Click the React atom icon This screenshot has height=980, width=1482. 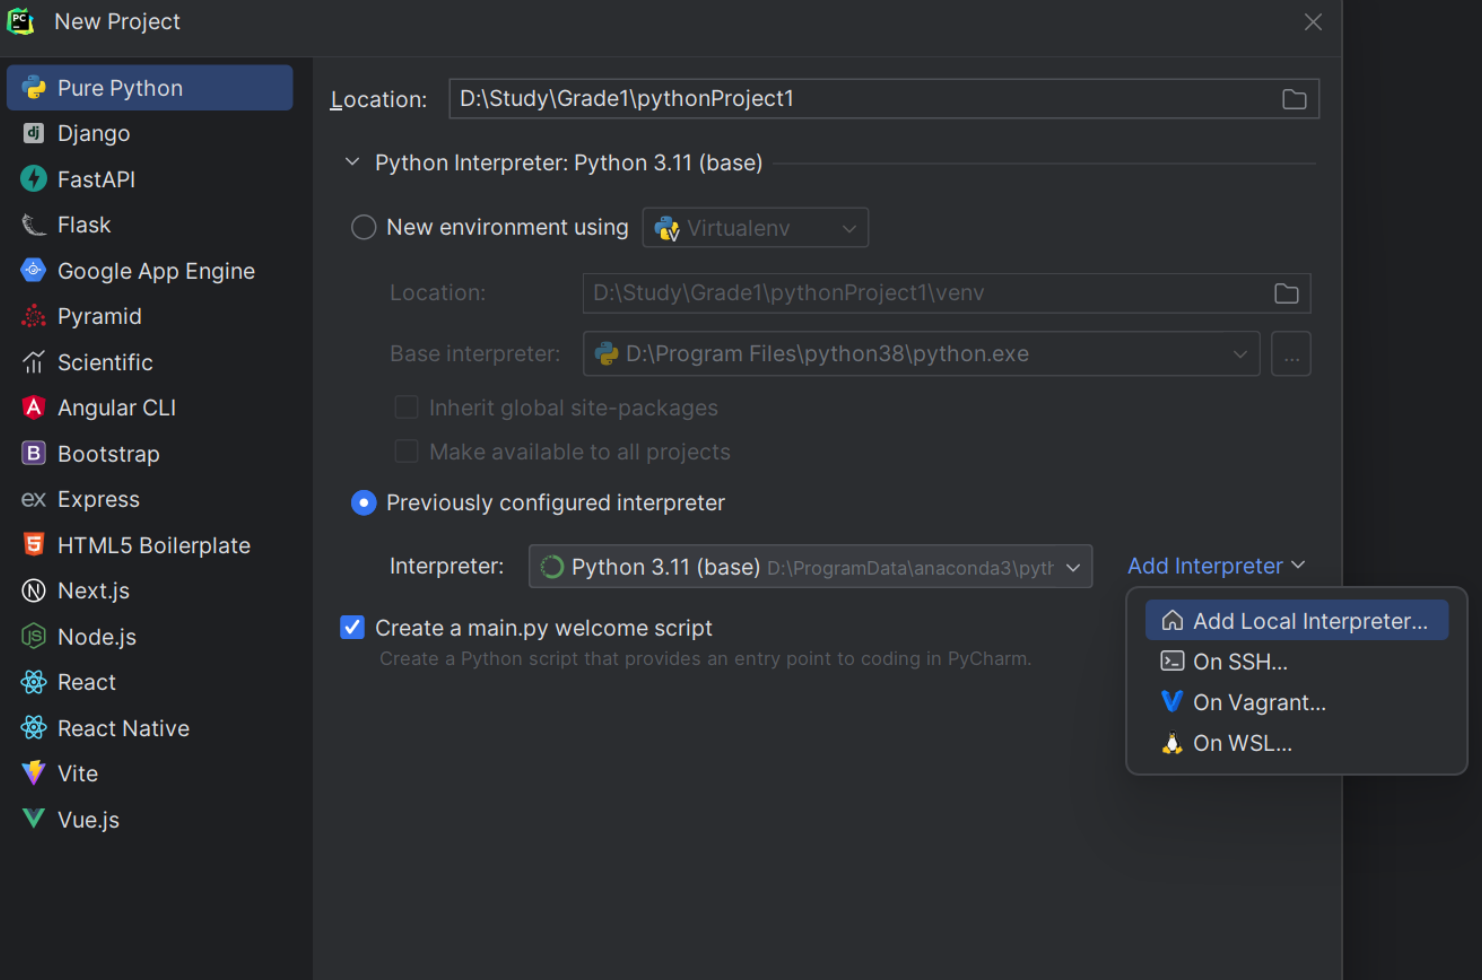(34, 682)
